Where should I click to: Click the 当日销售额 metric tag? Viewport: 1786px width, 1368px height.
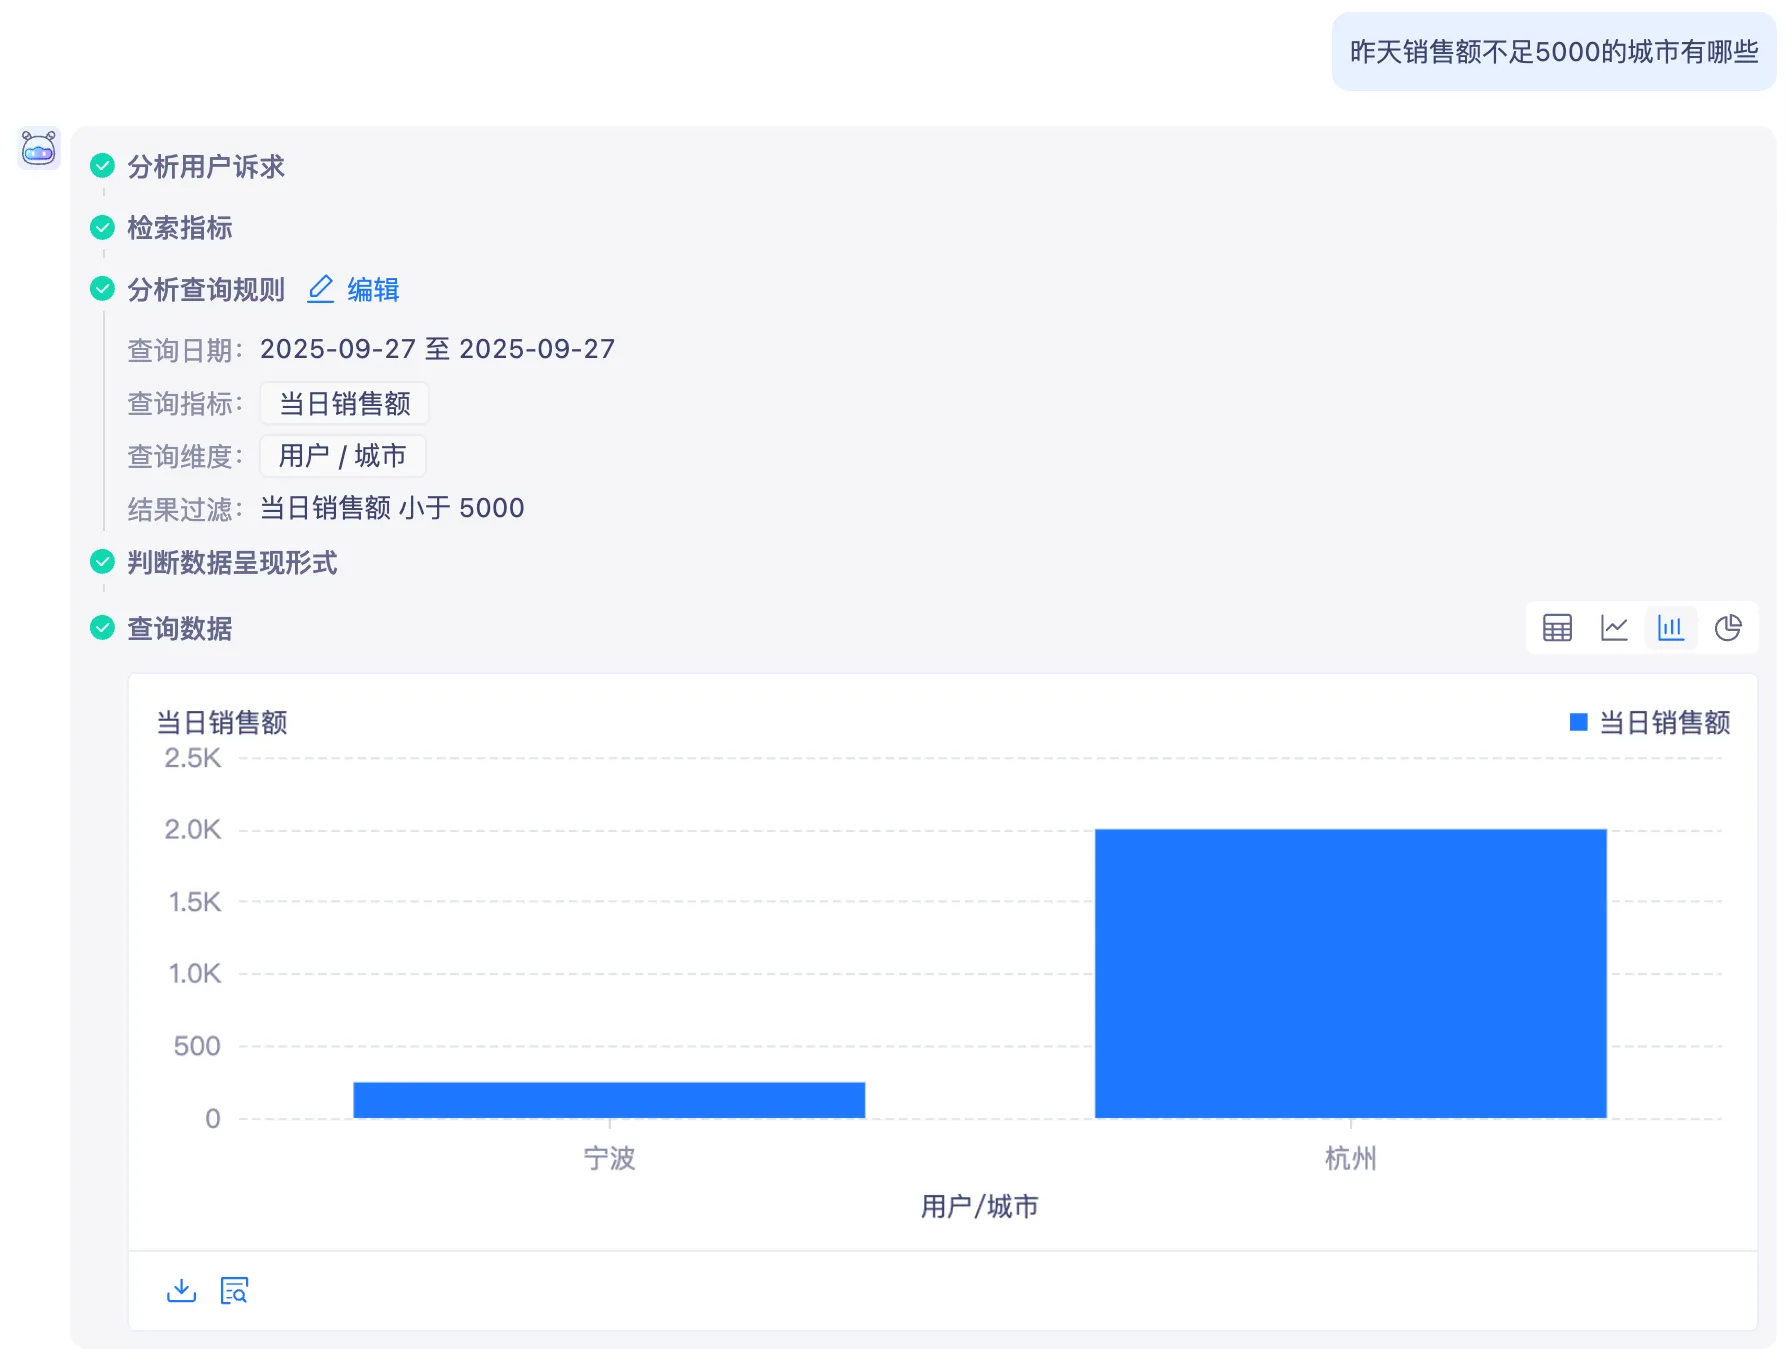(344, 404)
